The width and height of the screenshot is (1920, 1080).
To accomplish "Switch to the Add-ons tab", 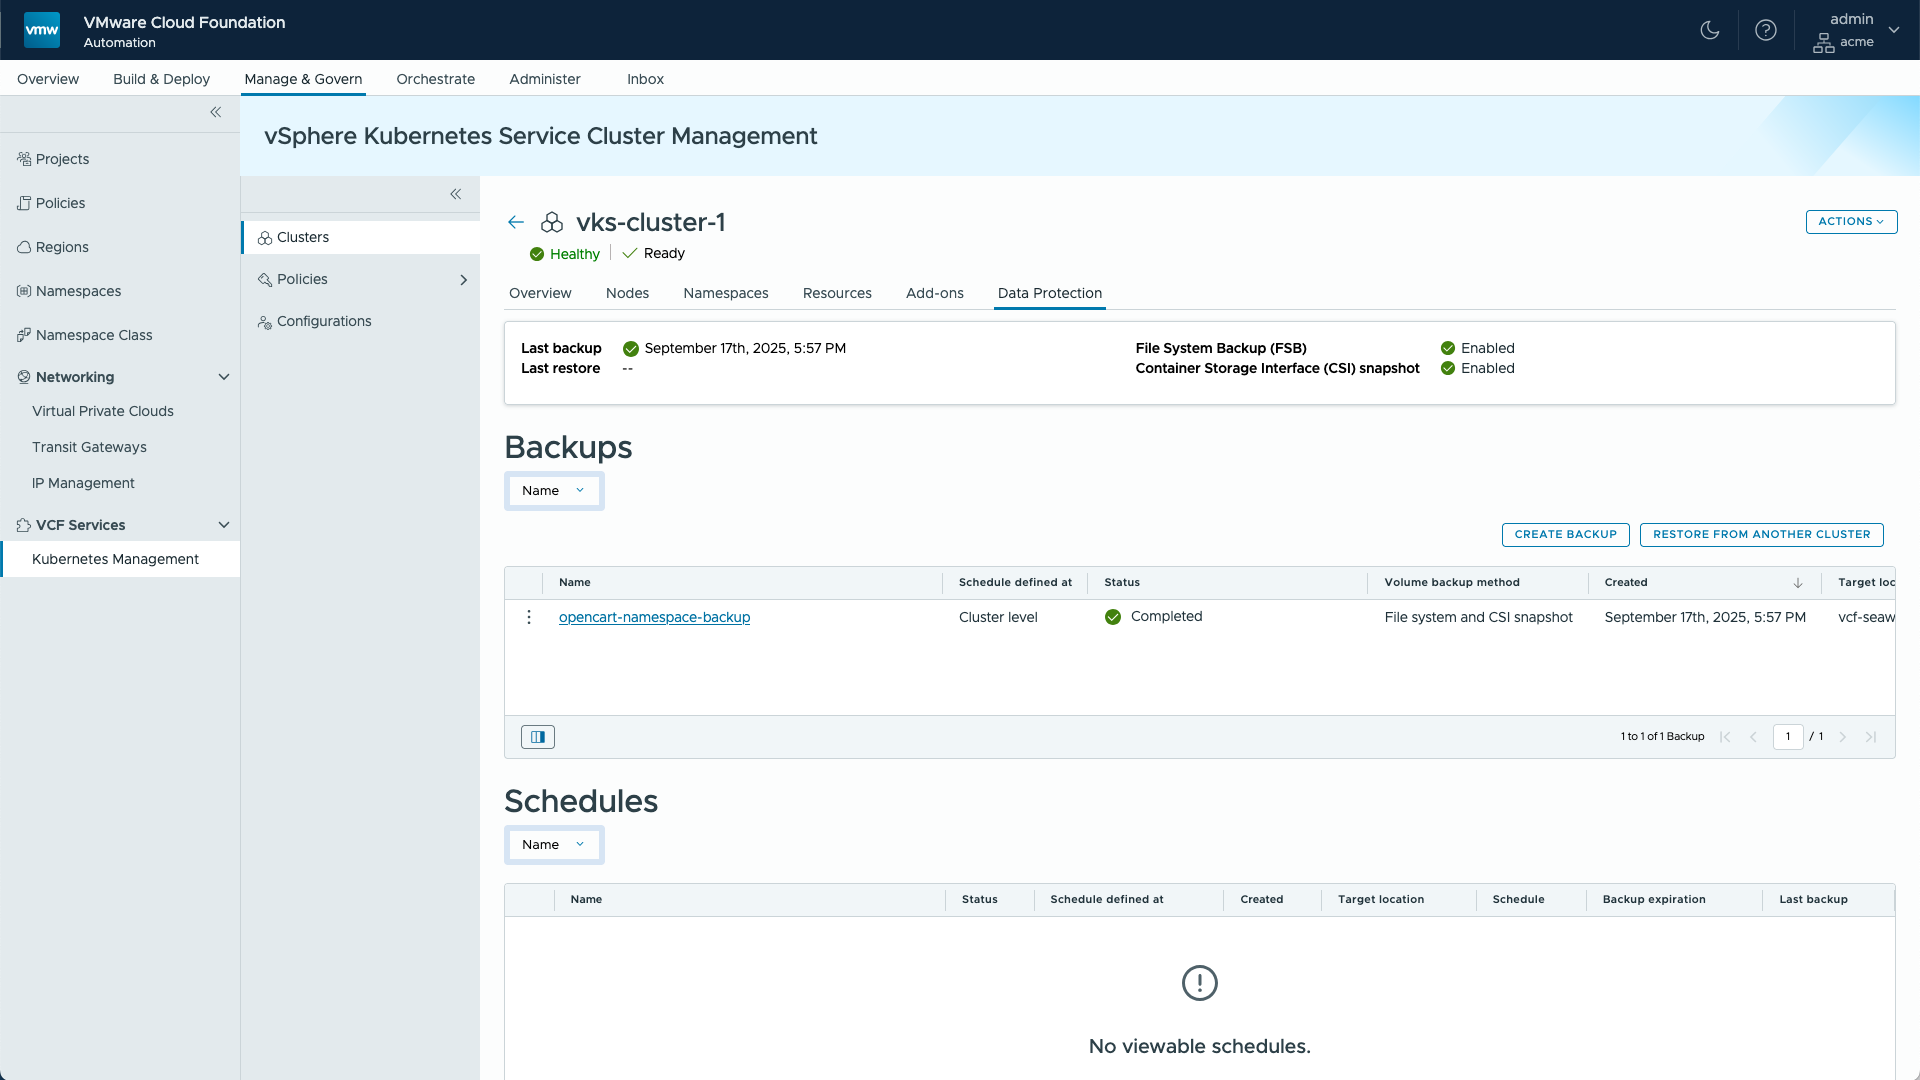I will pyautogui.click(x=934, y=293).
